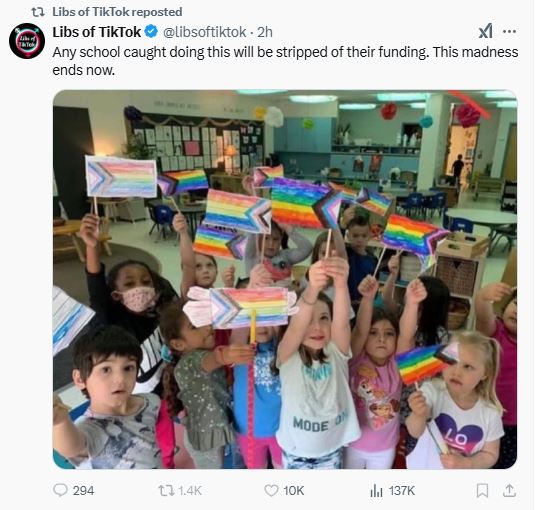Click the 294 replies count

pyautogui.click(x=83, y=491)
